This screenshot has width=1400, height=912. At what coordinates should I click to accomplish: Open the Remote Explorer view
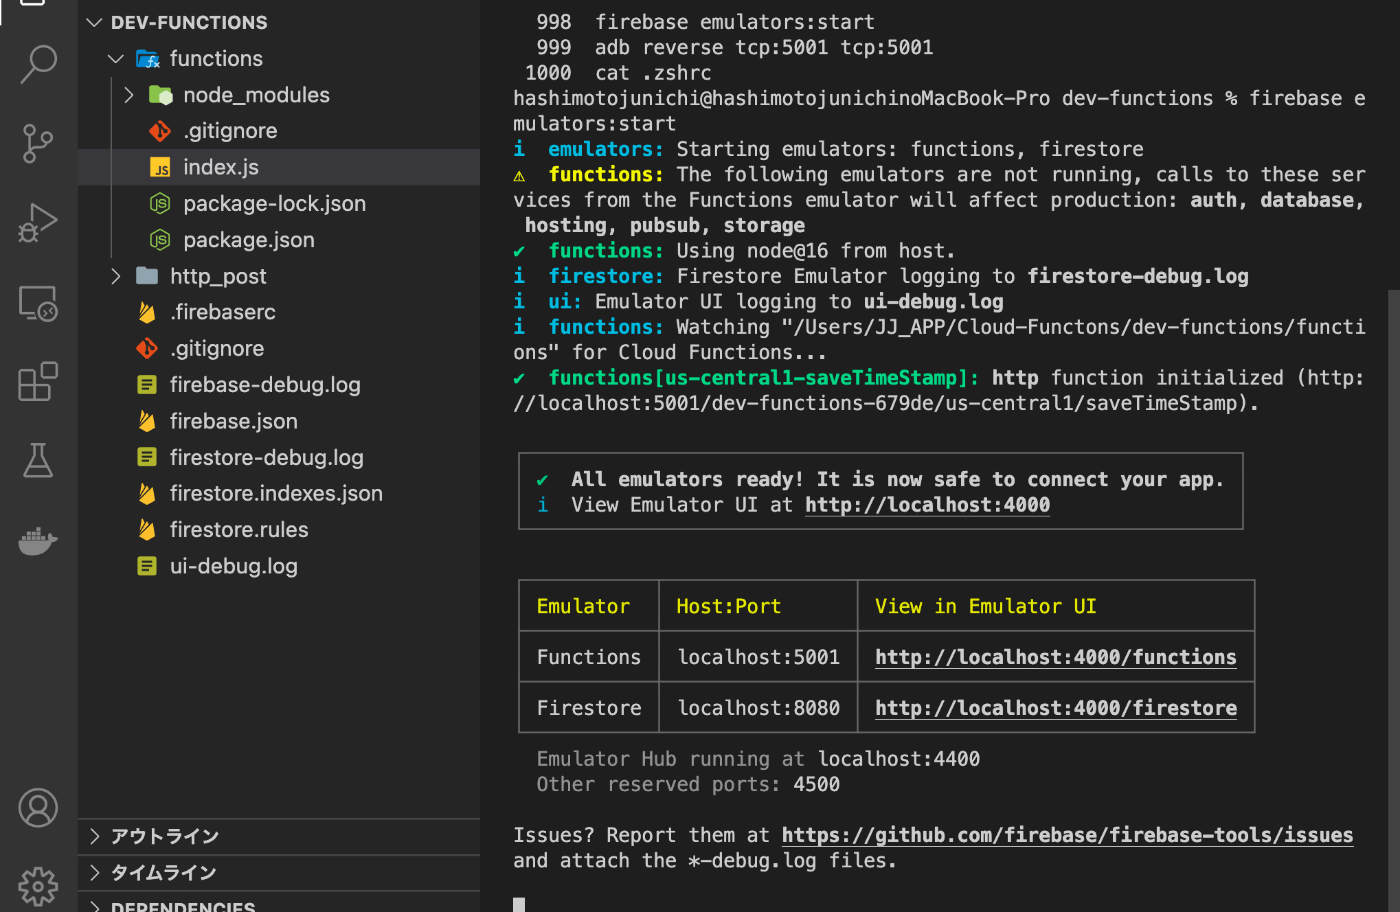pos(38,302)
